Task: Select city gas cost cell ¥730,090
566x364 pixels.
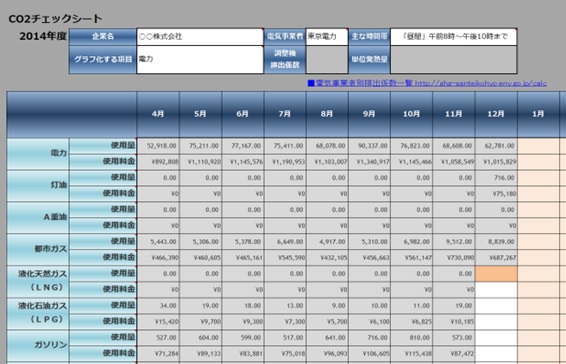Action: pos(454,257)
